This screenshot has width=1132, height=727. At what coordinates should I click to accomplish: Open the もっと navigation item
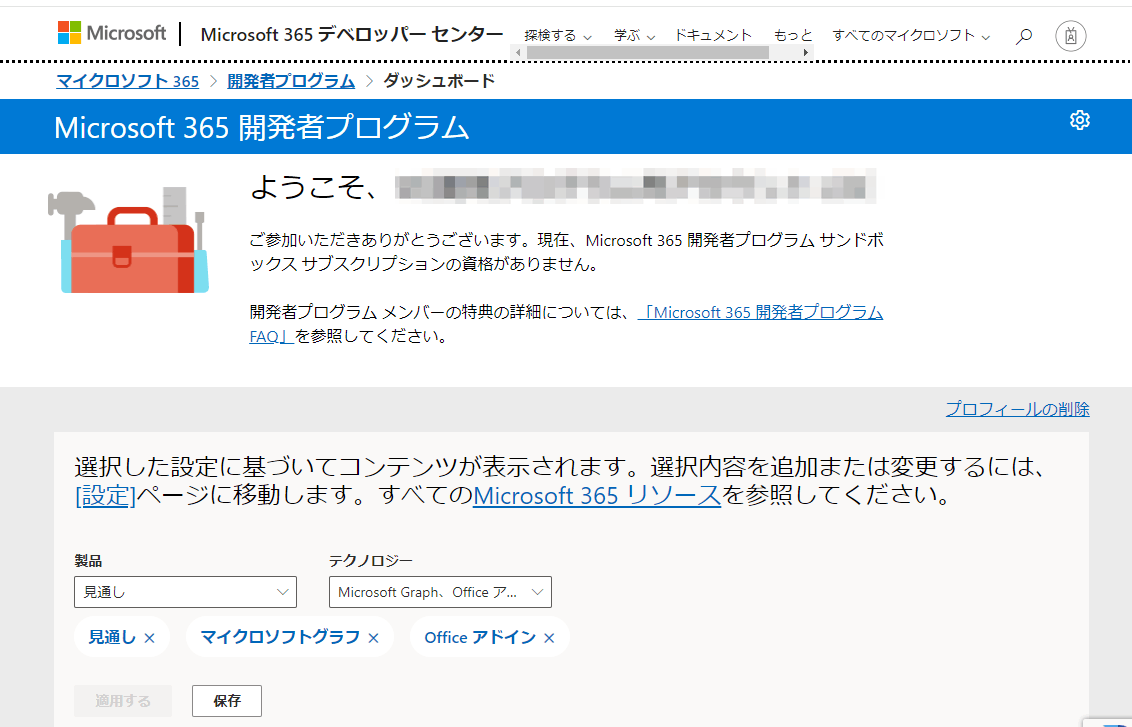pos(792,33)
